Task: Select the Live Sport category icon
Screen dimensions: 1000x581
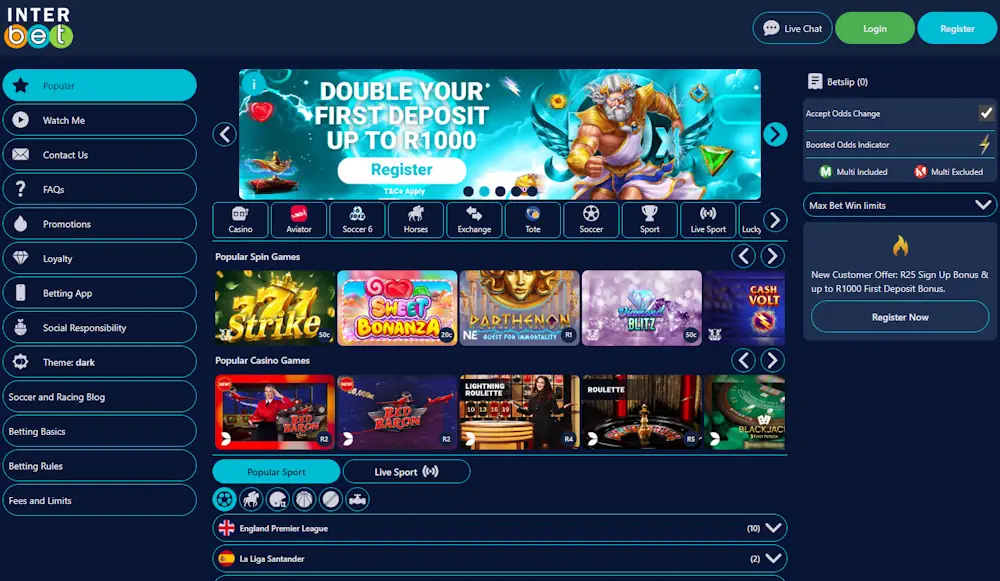Action: coord(708,220)
